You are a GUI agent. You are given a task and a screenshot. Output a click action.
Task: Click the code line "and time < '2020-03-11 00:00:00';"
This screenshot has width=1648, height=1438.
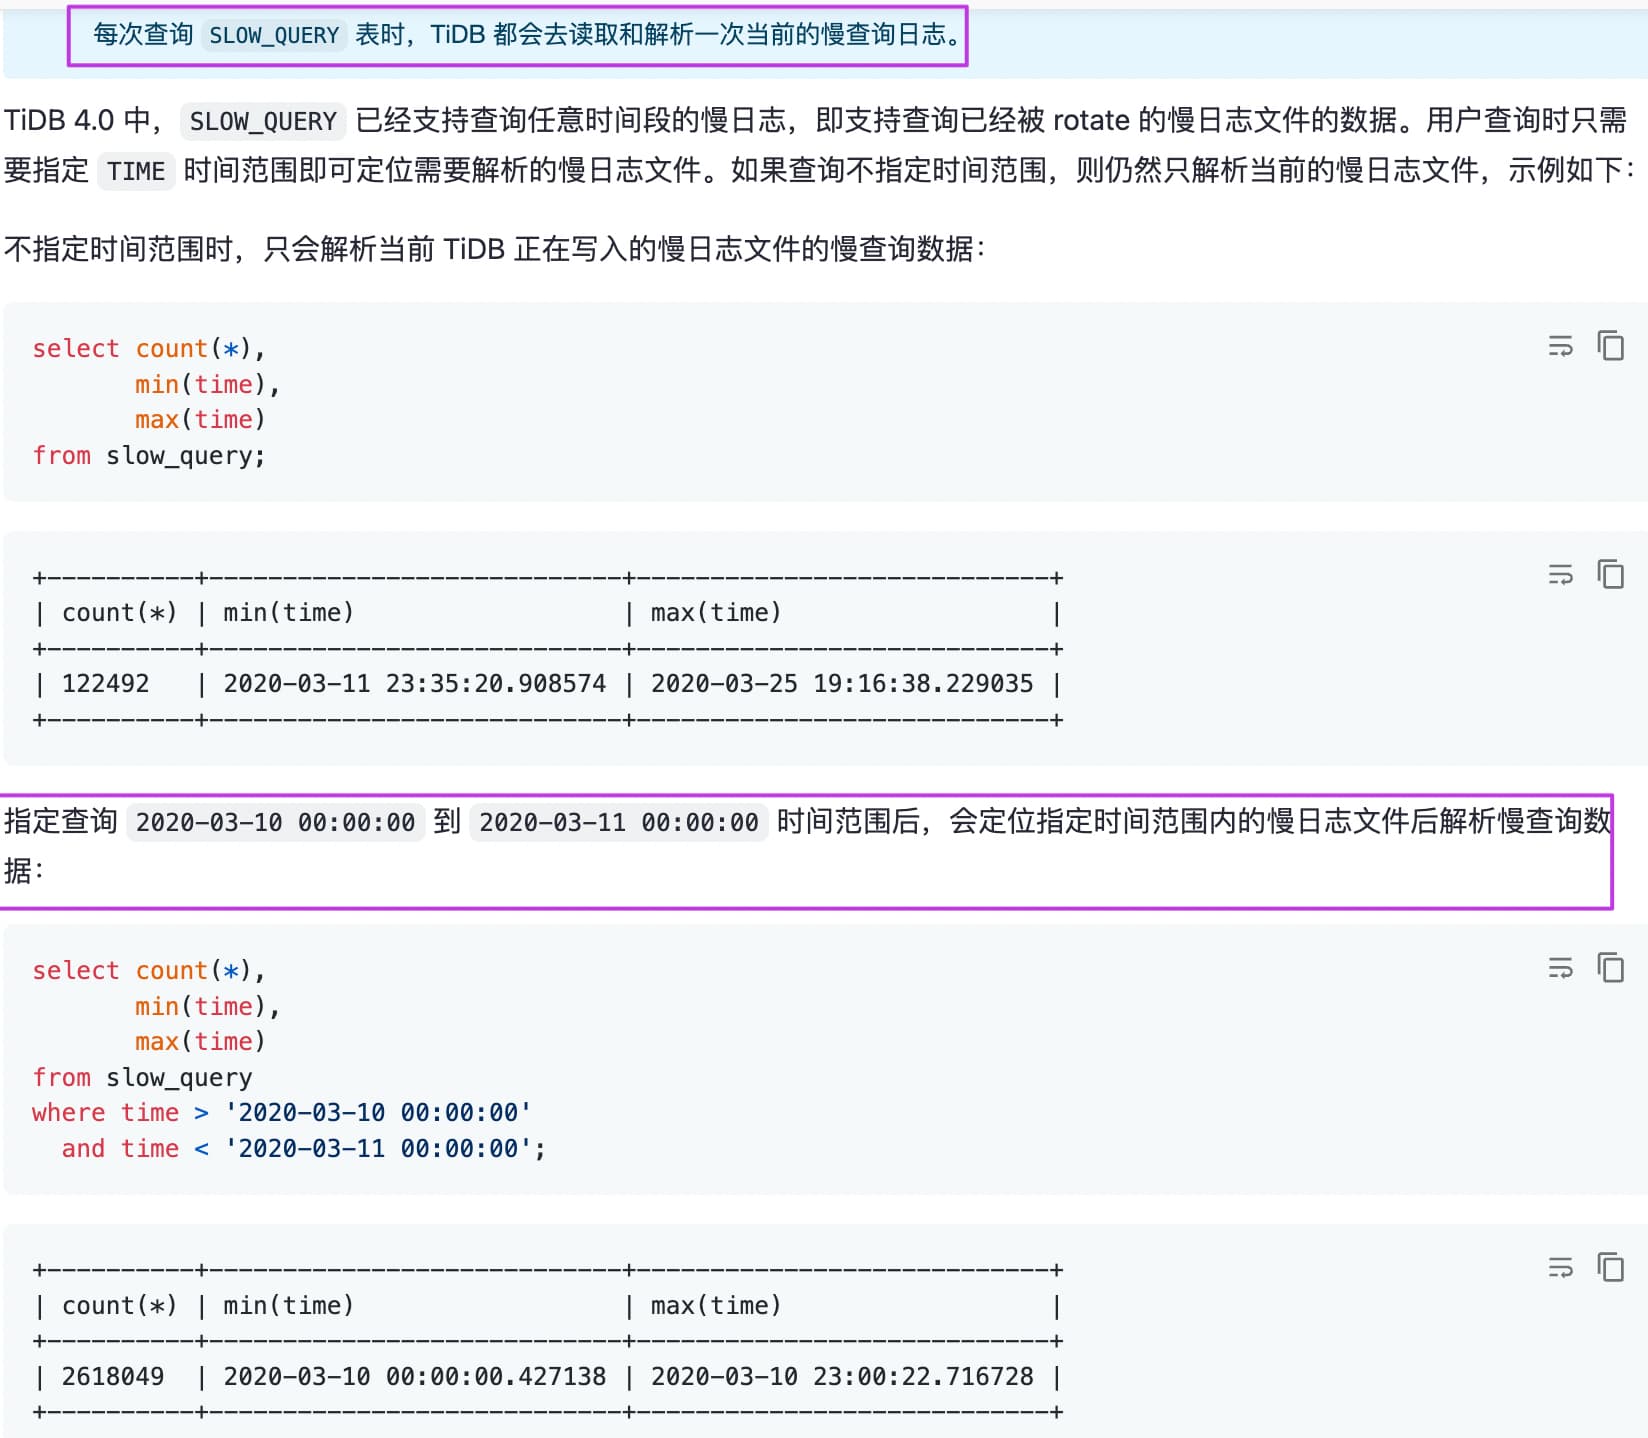pyautogui.click(x=304, y=1149)
